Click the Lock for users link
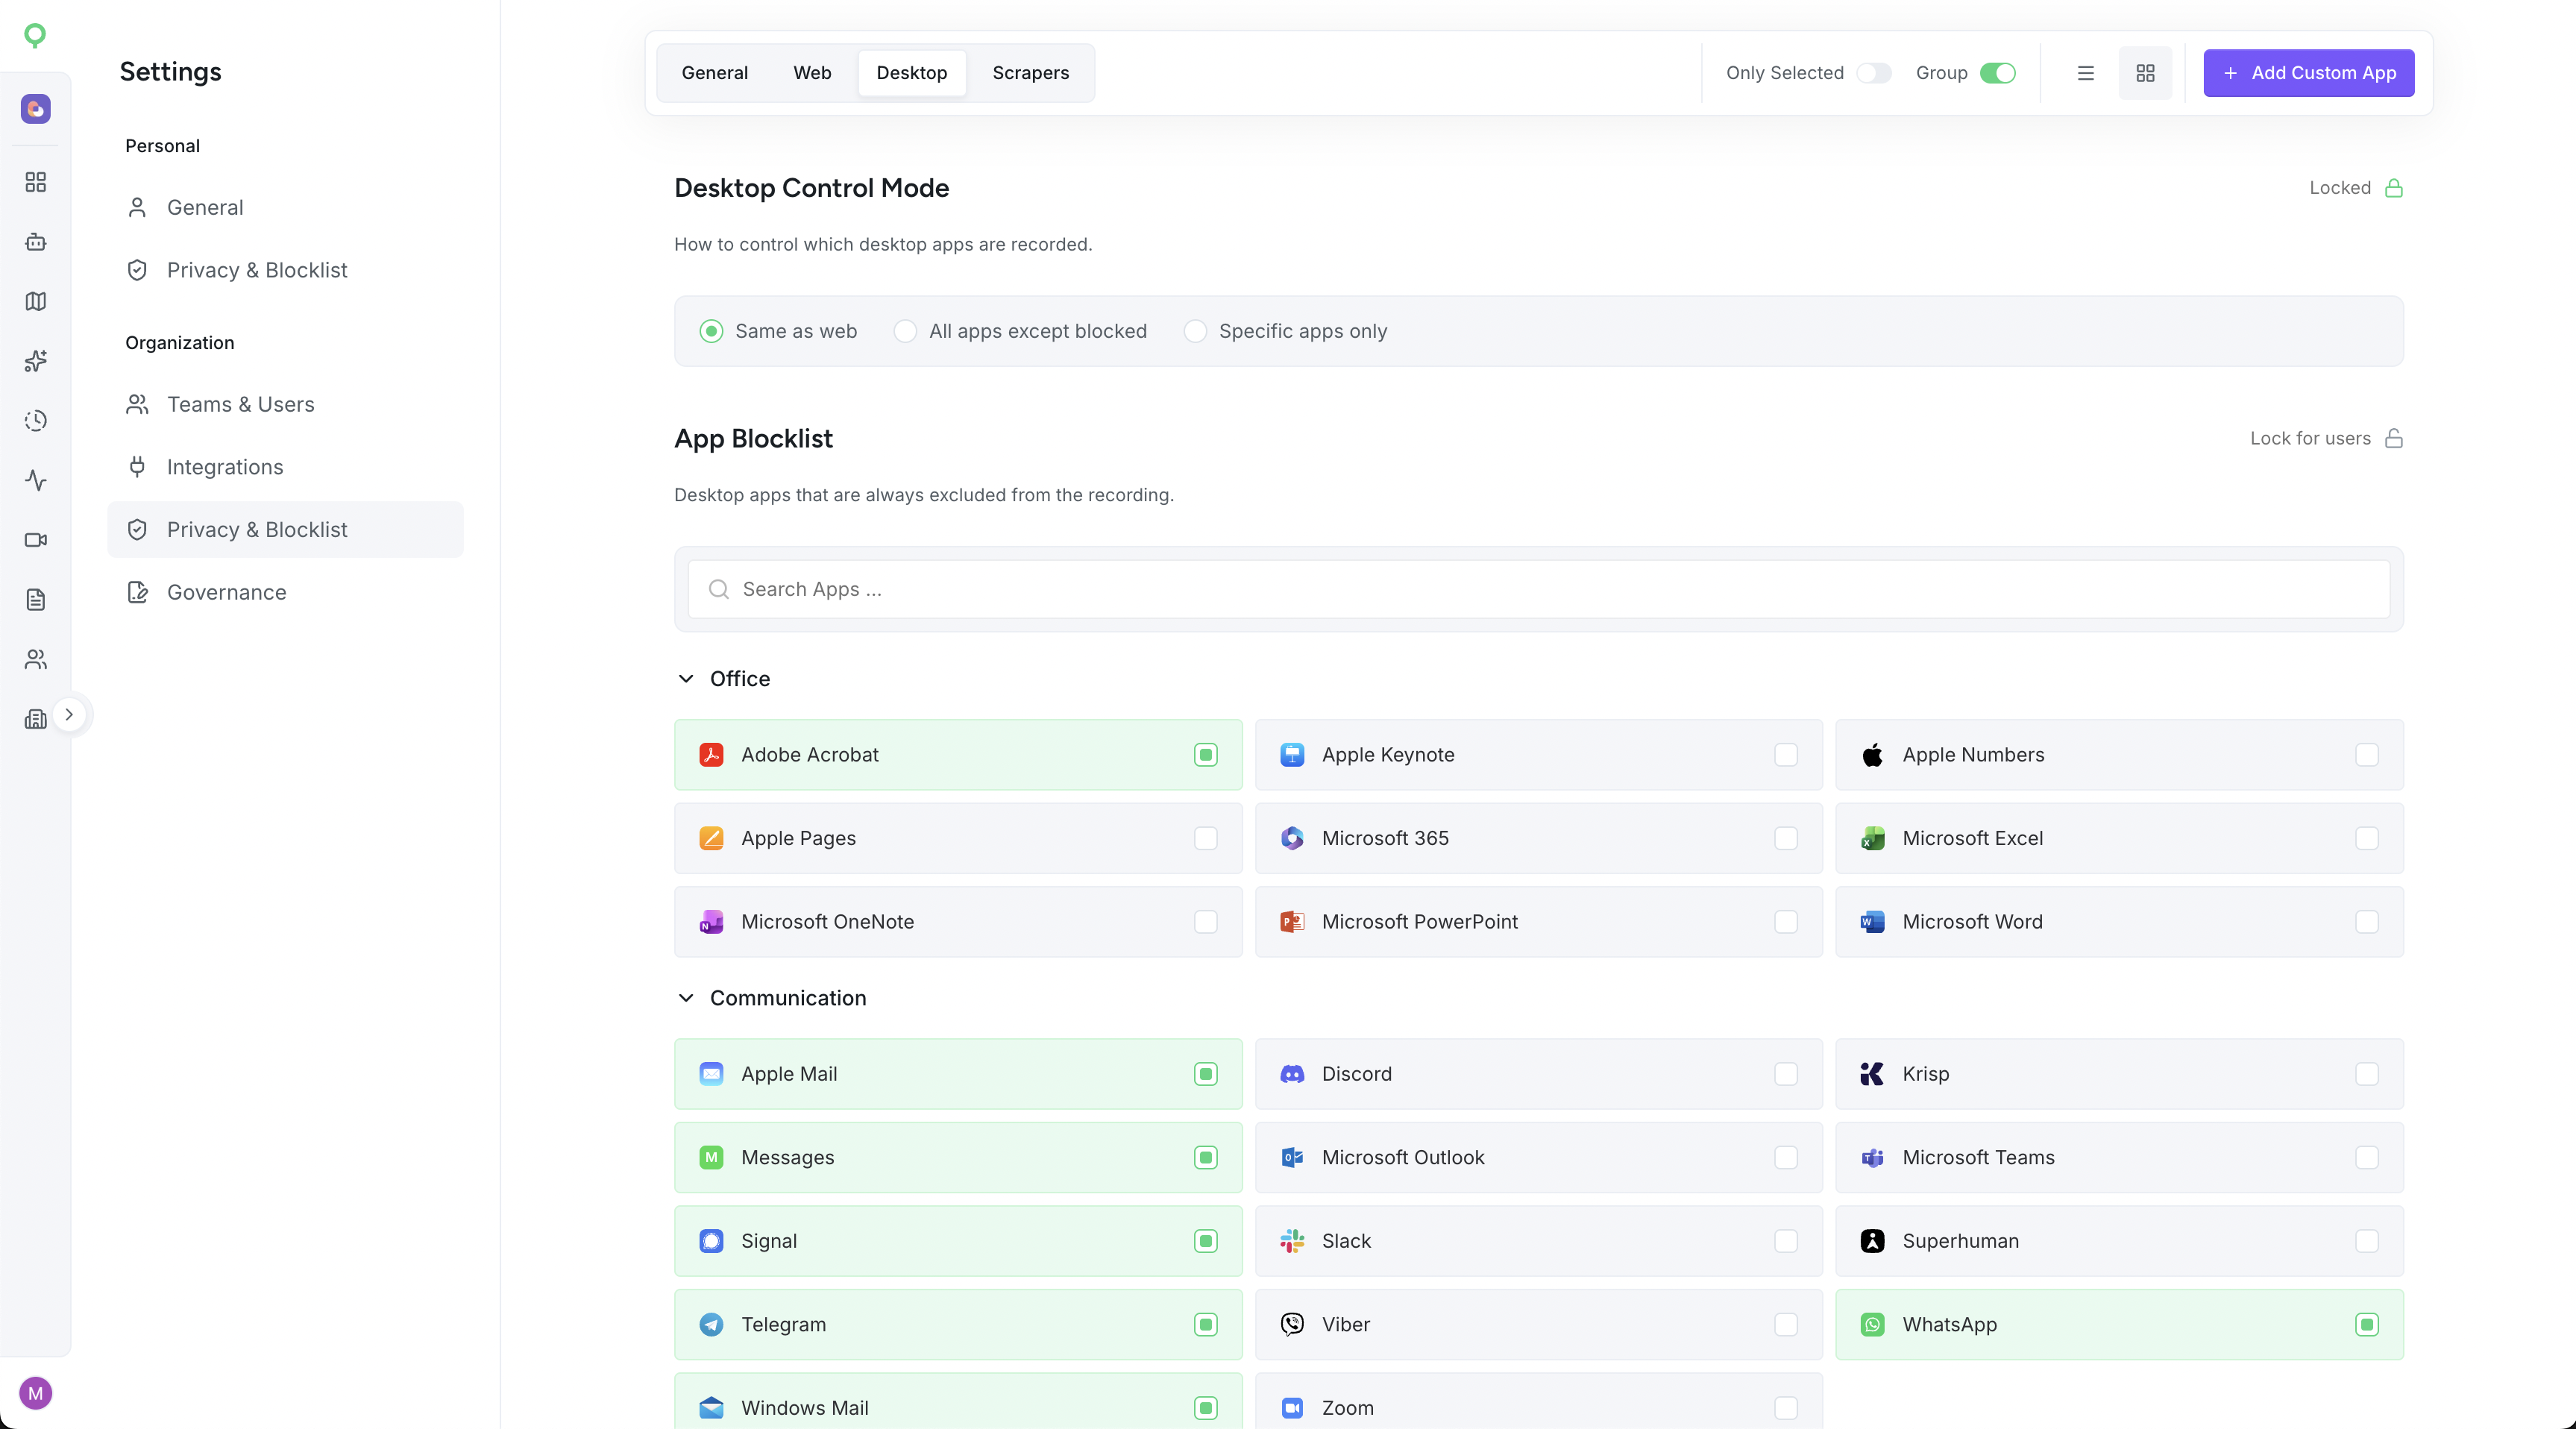The width and height of the screenshot is (2576, 1429). pyautogui.click(x=2310, y=438)
